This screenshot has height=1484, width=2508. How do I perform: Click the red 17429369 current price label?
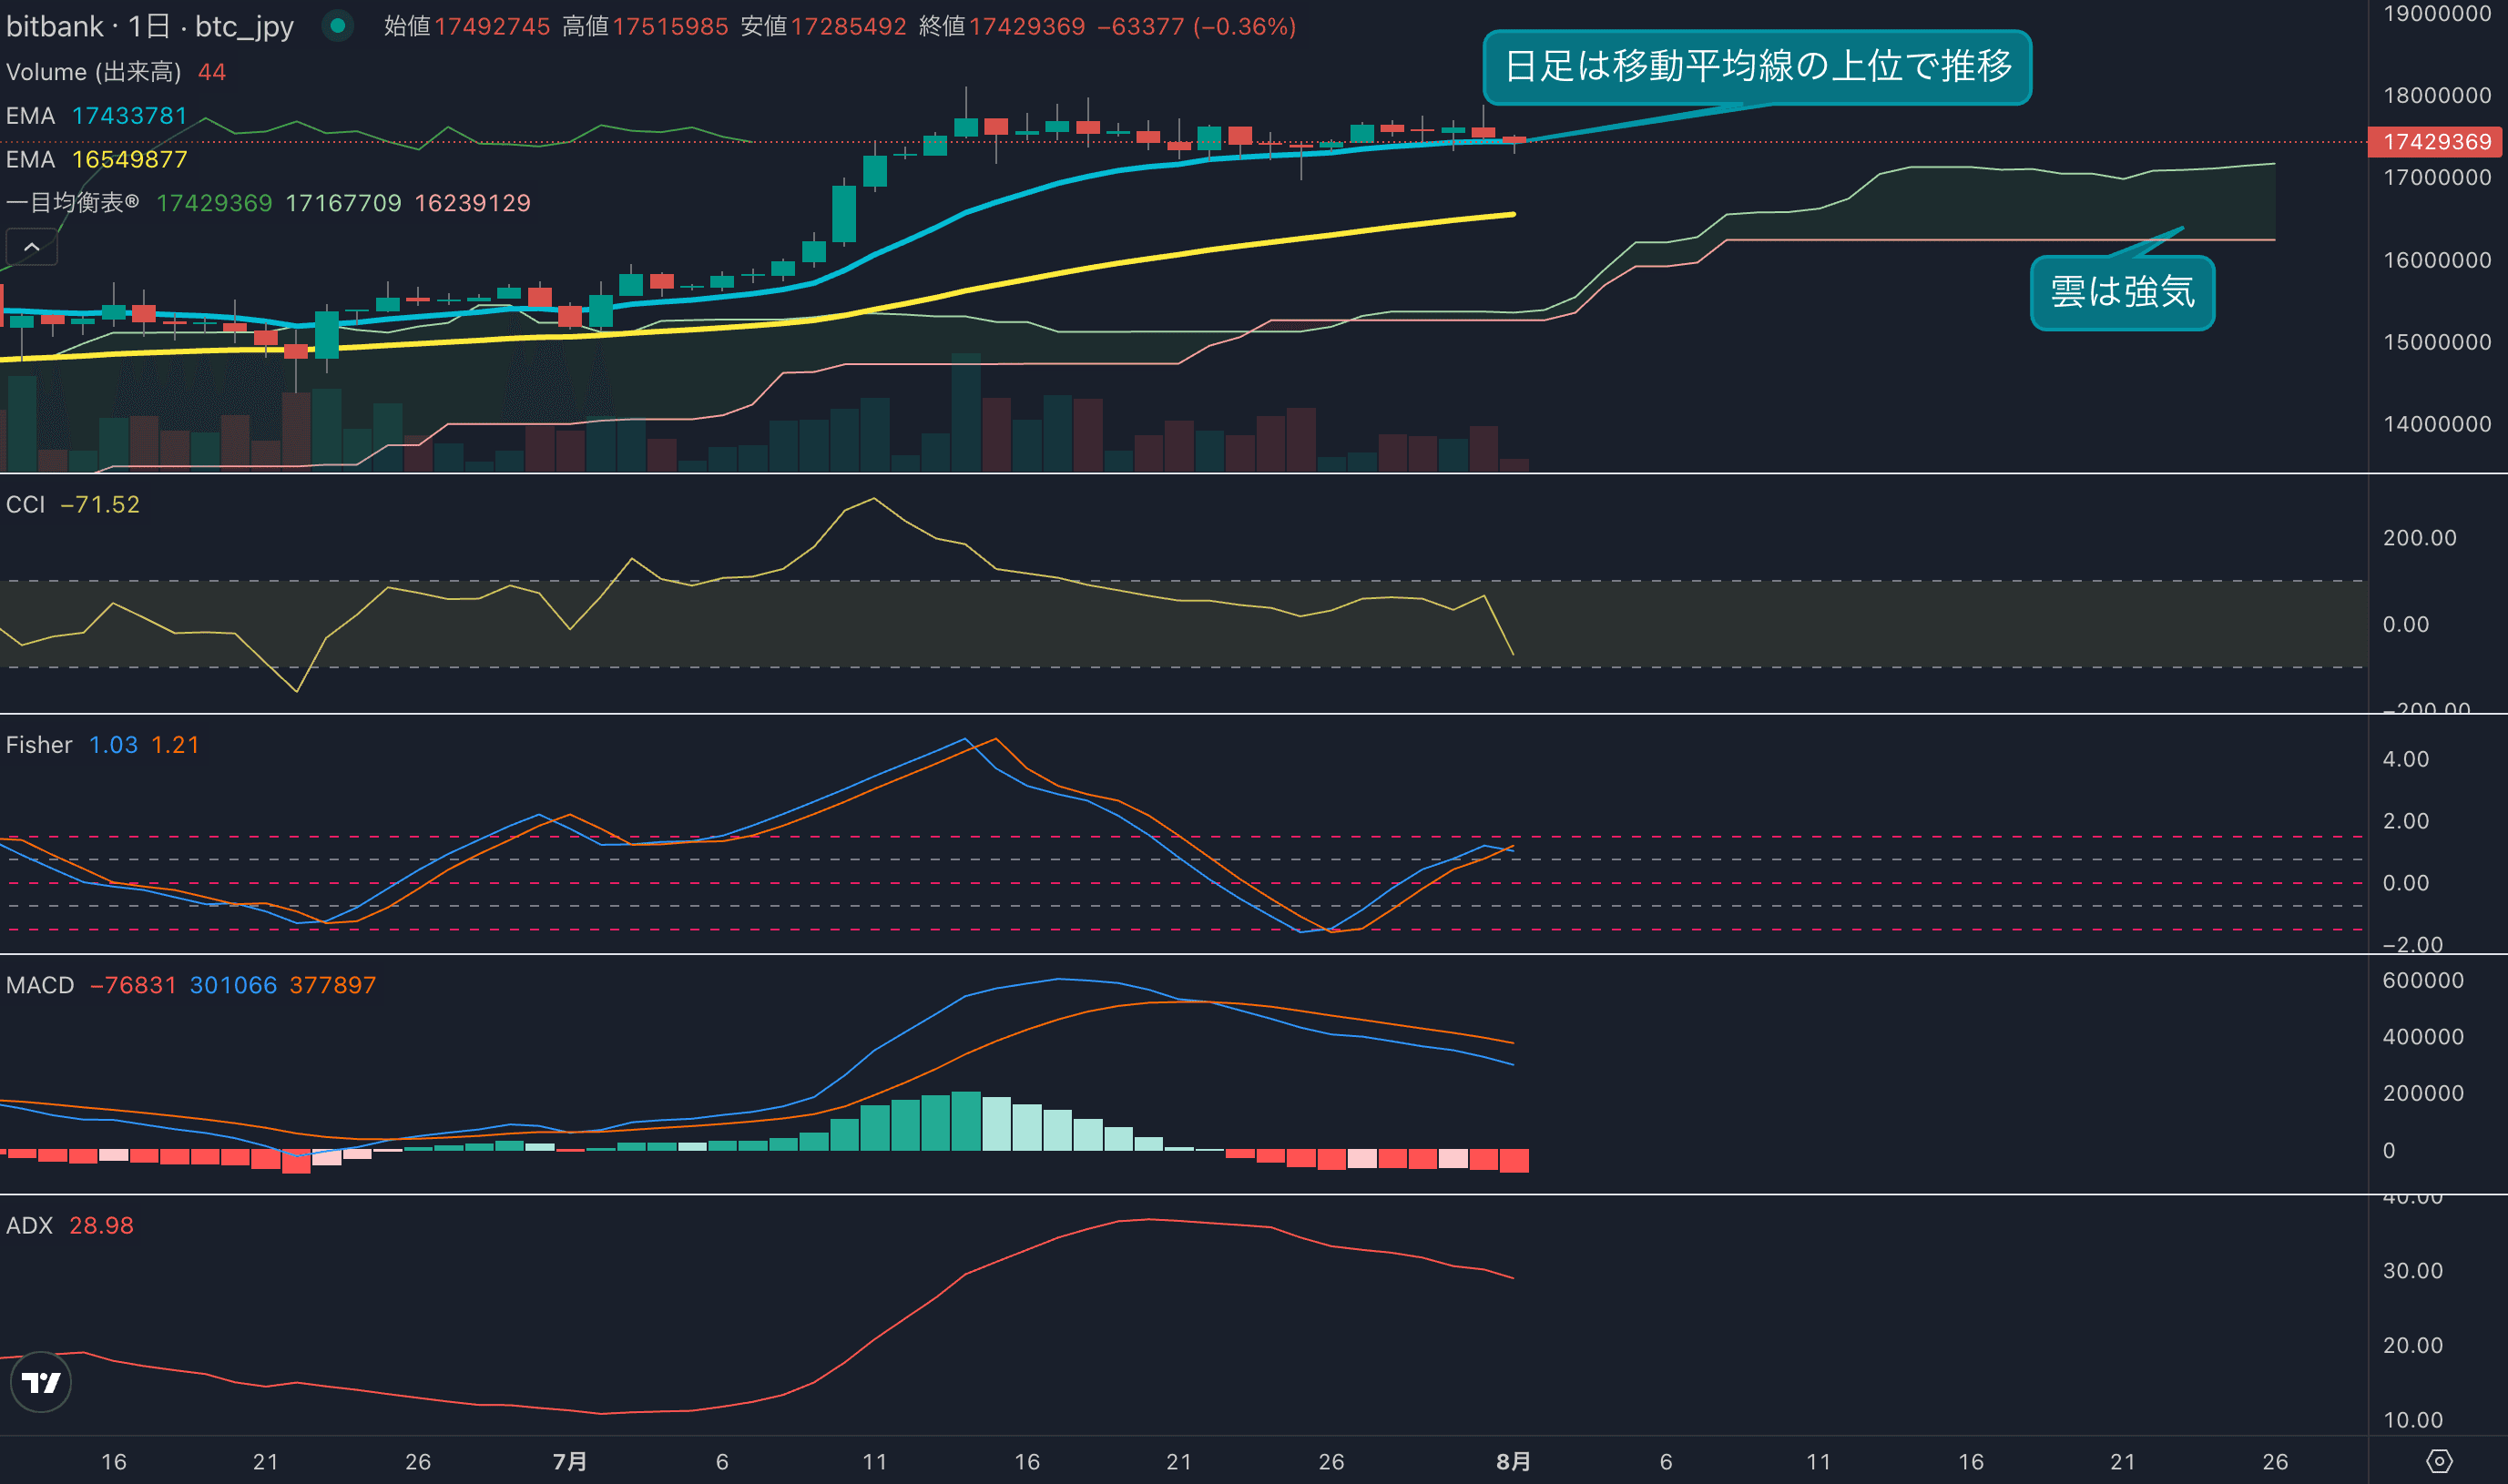[x=2436, y=142]
